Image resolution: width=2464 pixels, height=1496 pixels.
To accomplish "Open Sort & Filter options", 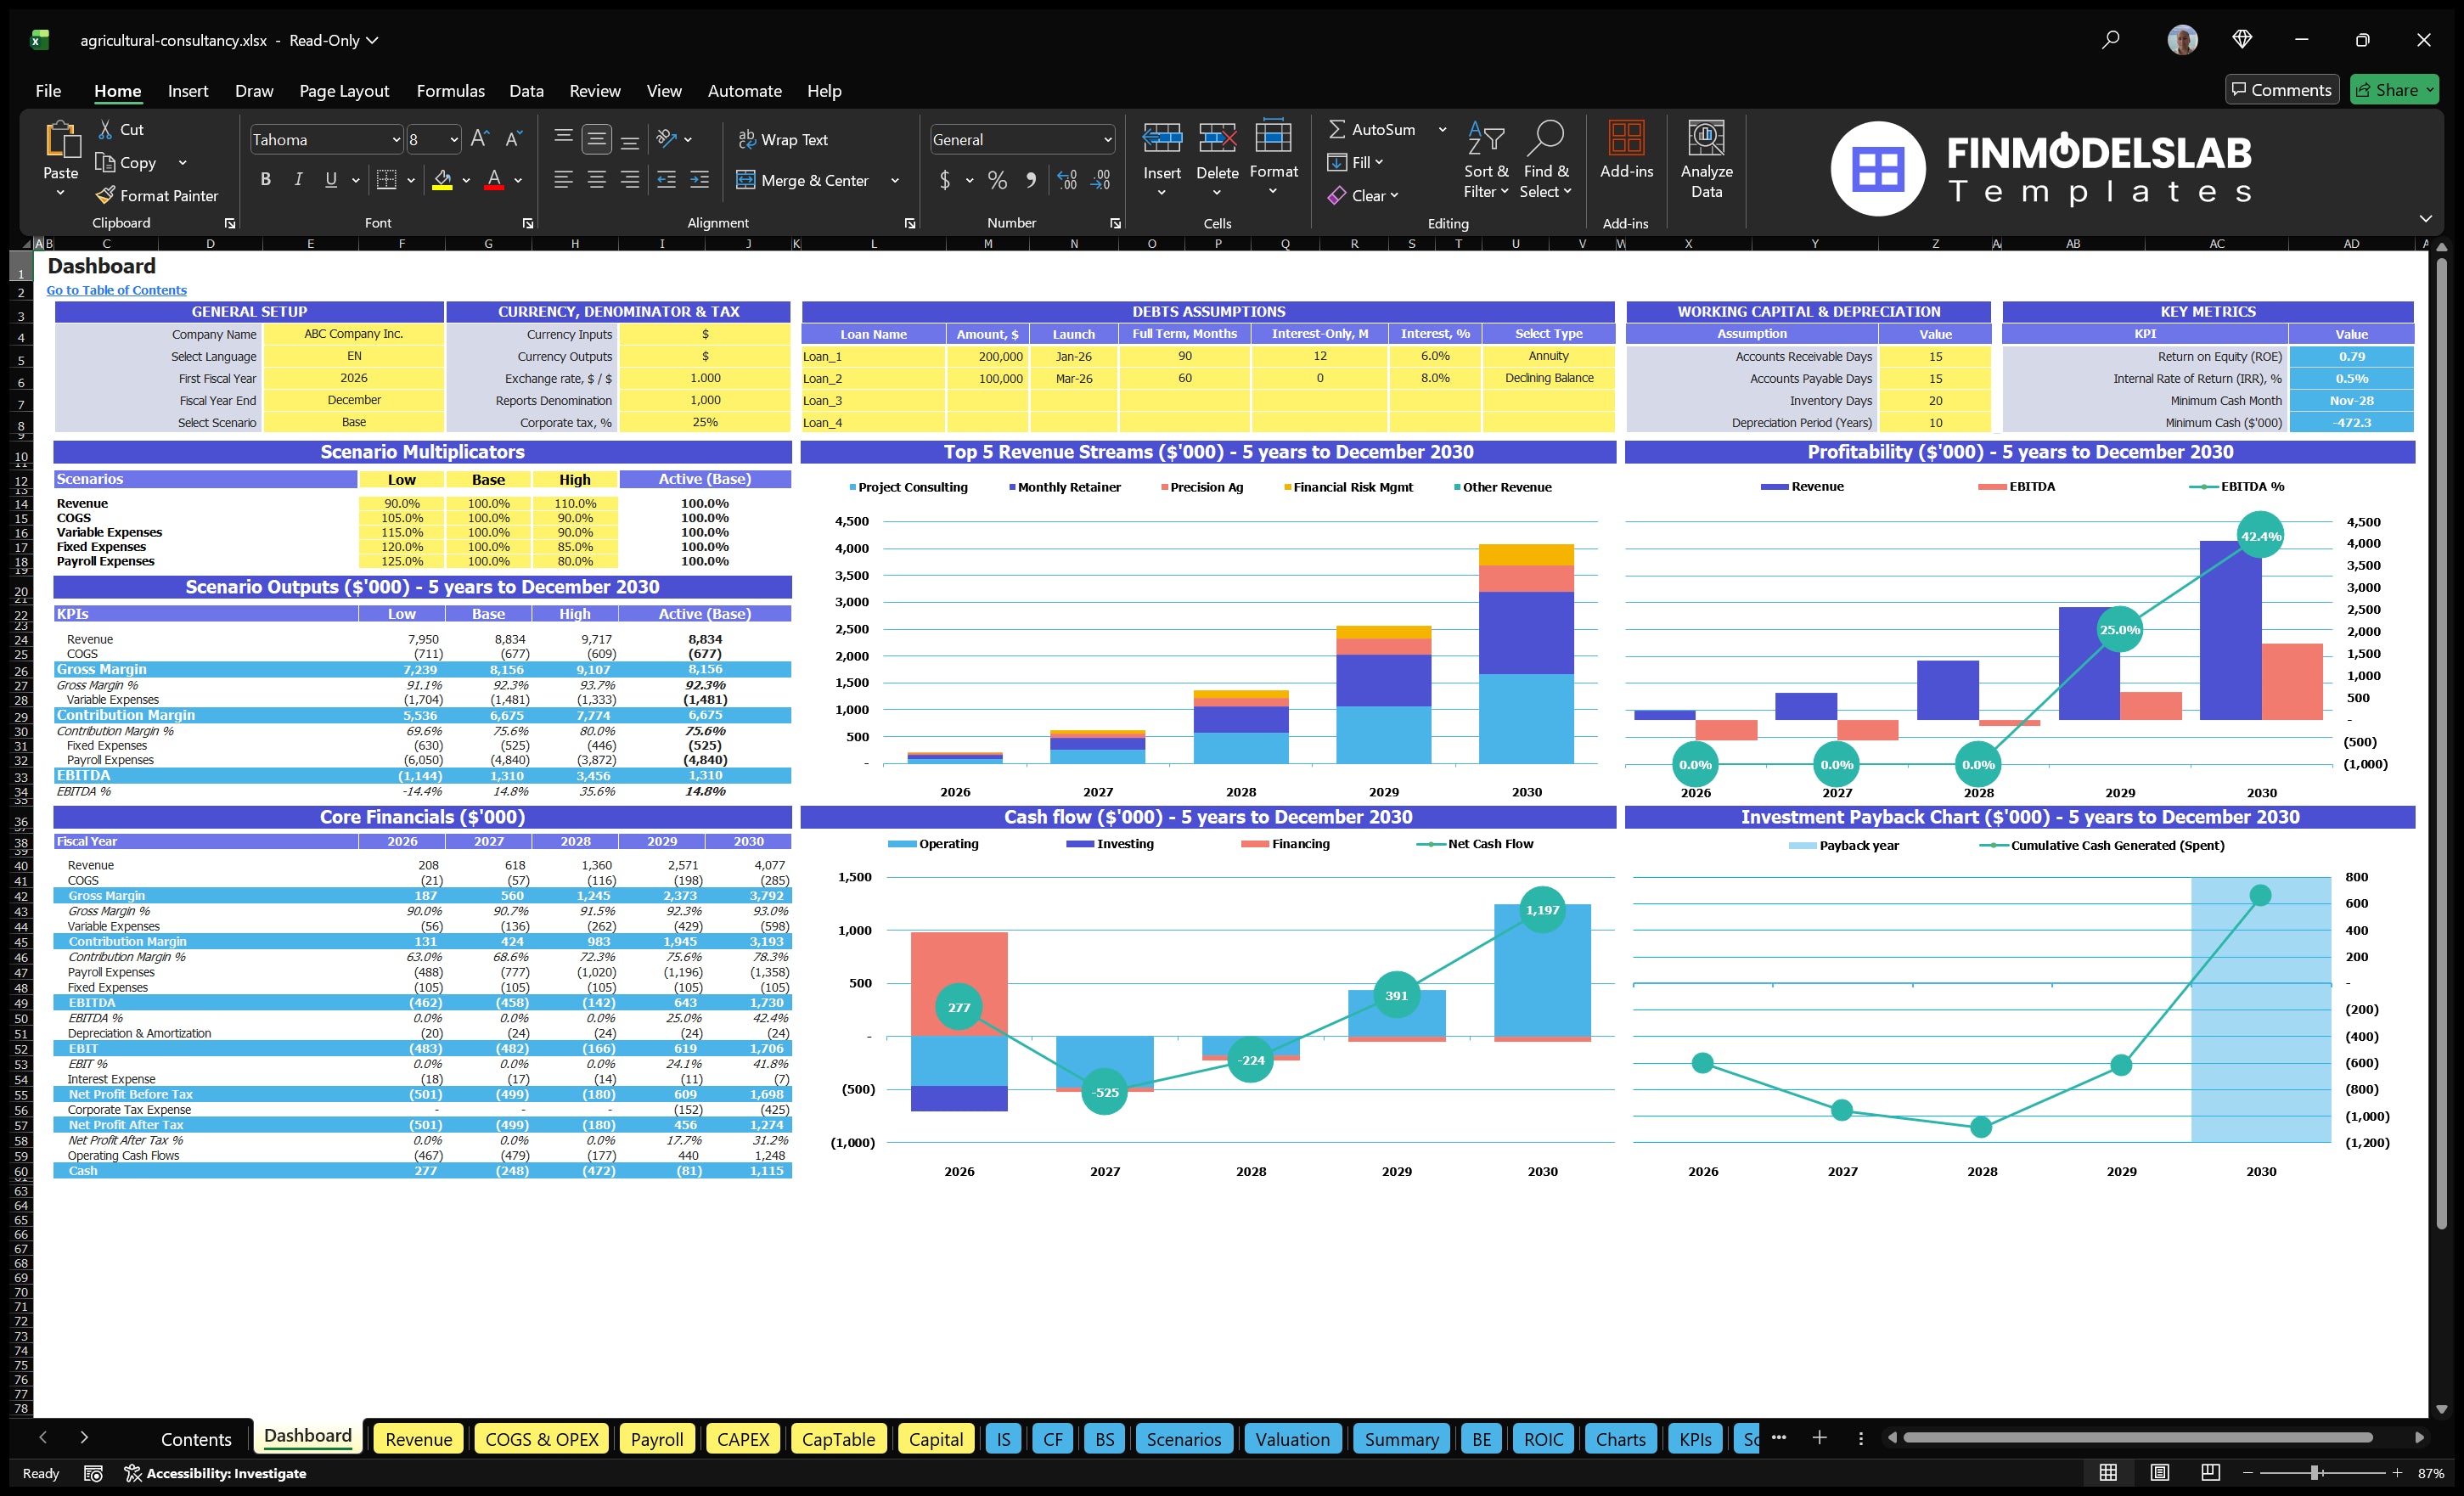I will pyautogui.click(x=1486, y=160).
